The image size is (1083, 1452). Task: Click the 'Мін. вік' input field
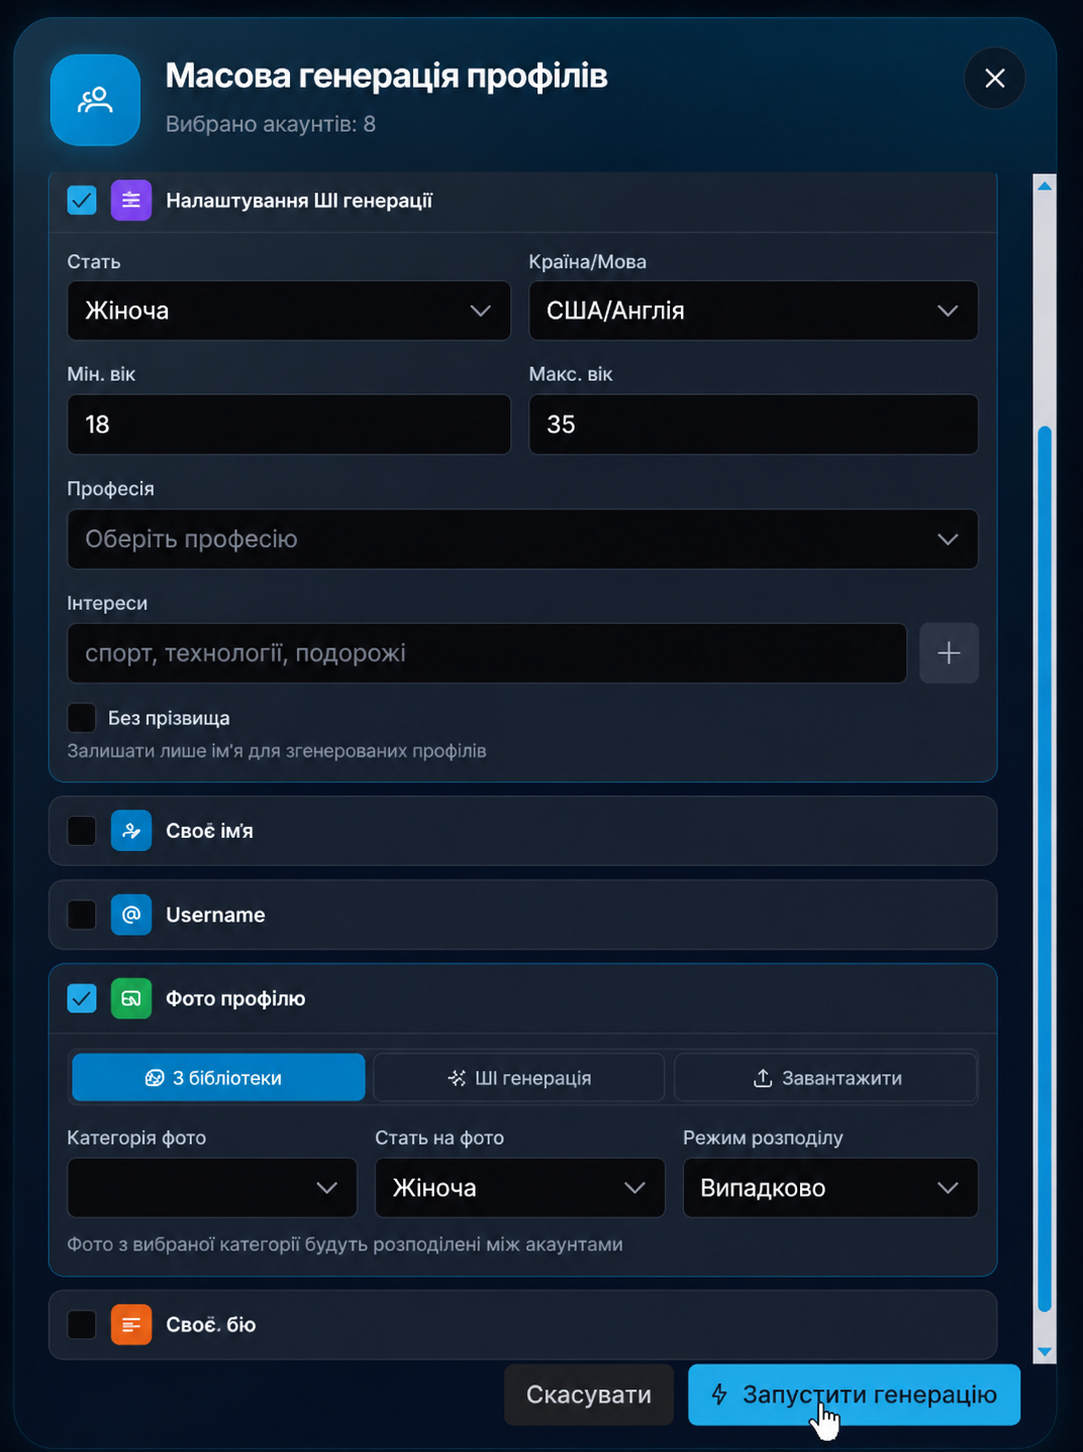tap(289, 424)
